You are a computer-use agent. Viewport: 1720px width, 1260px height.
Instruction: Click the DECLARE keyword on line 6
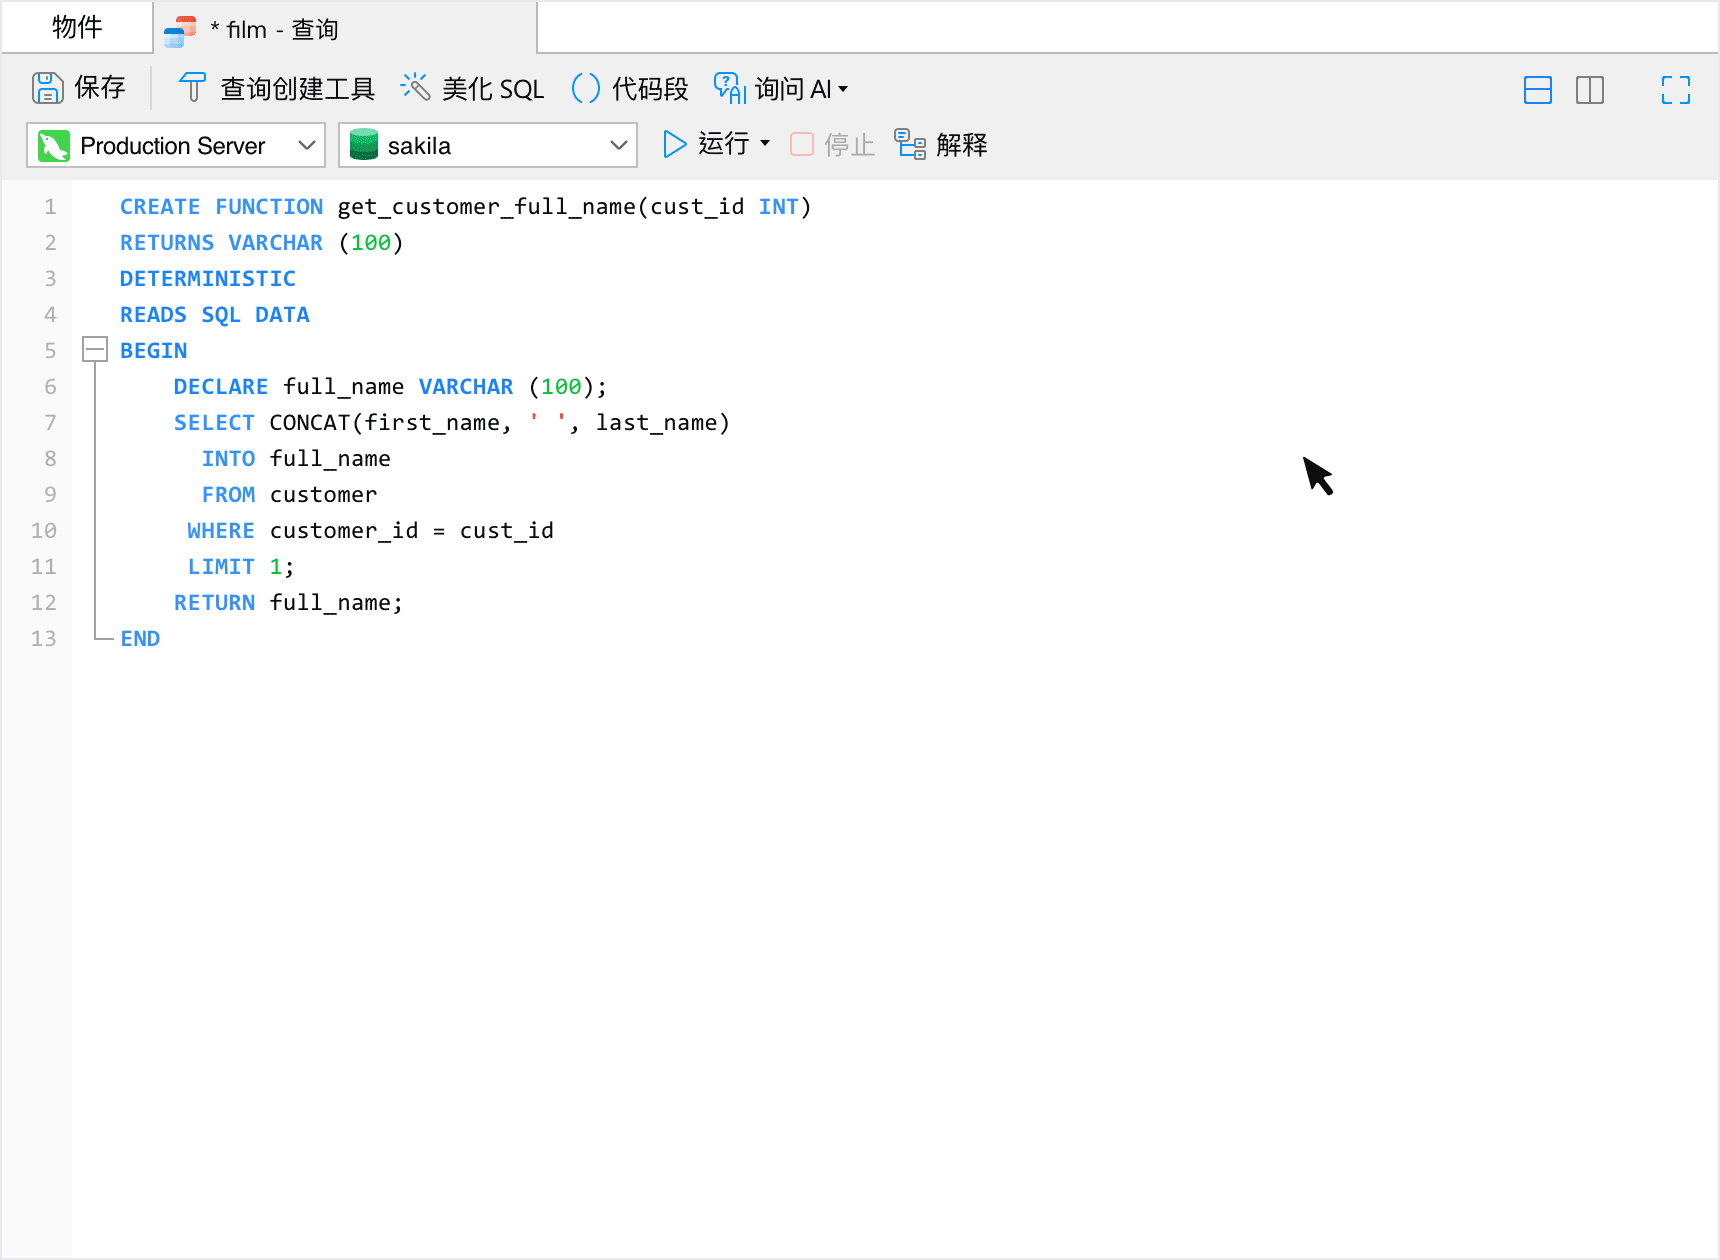tap(221, 387)
